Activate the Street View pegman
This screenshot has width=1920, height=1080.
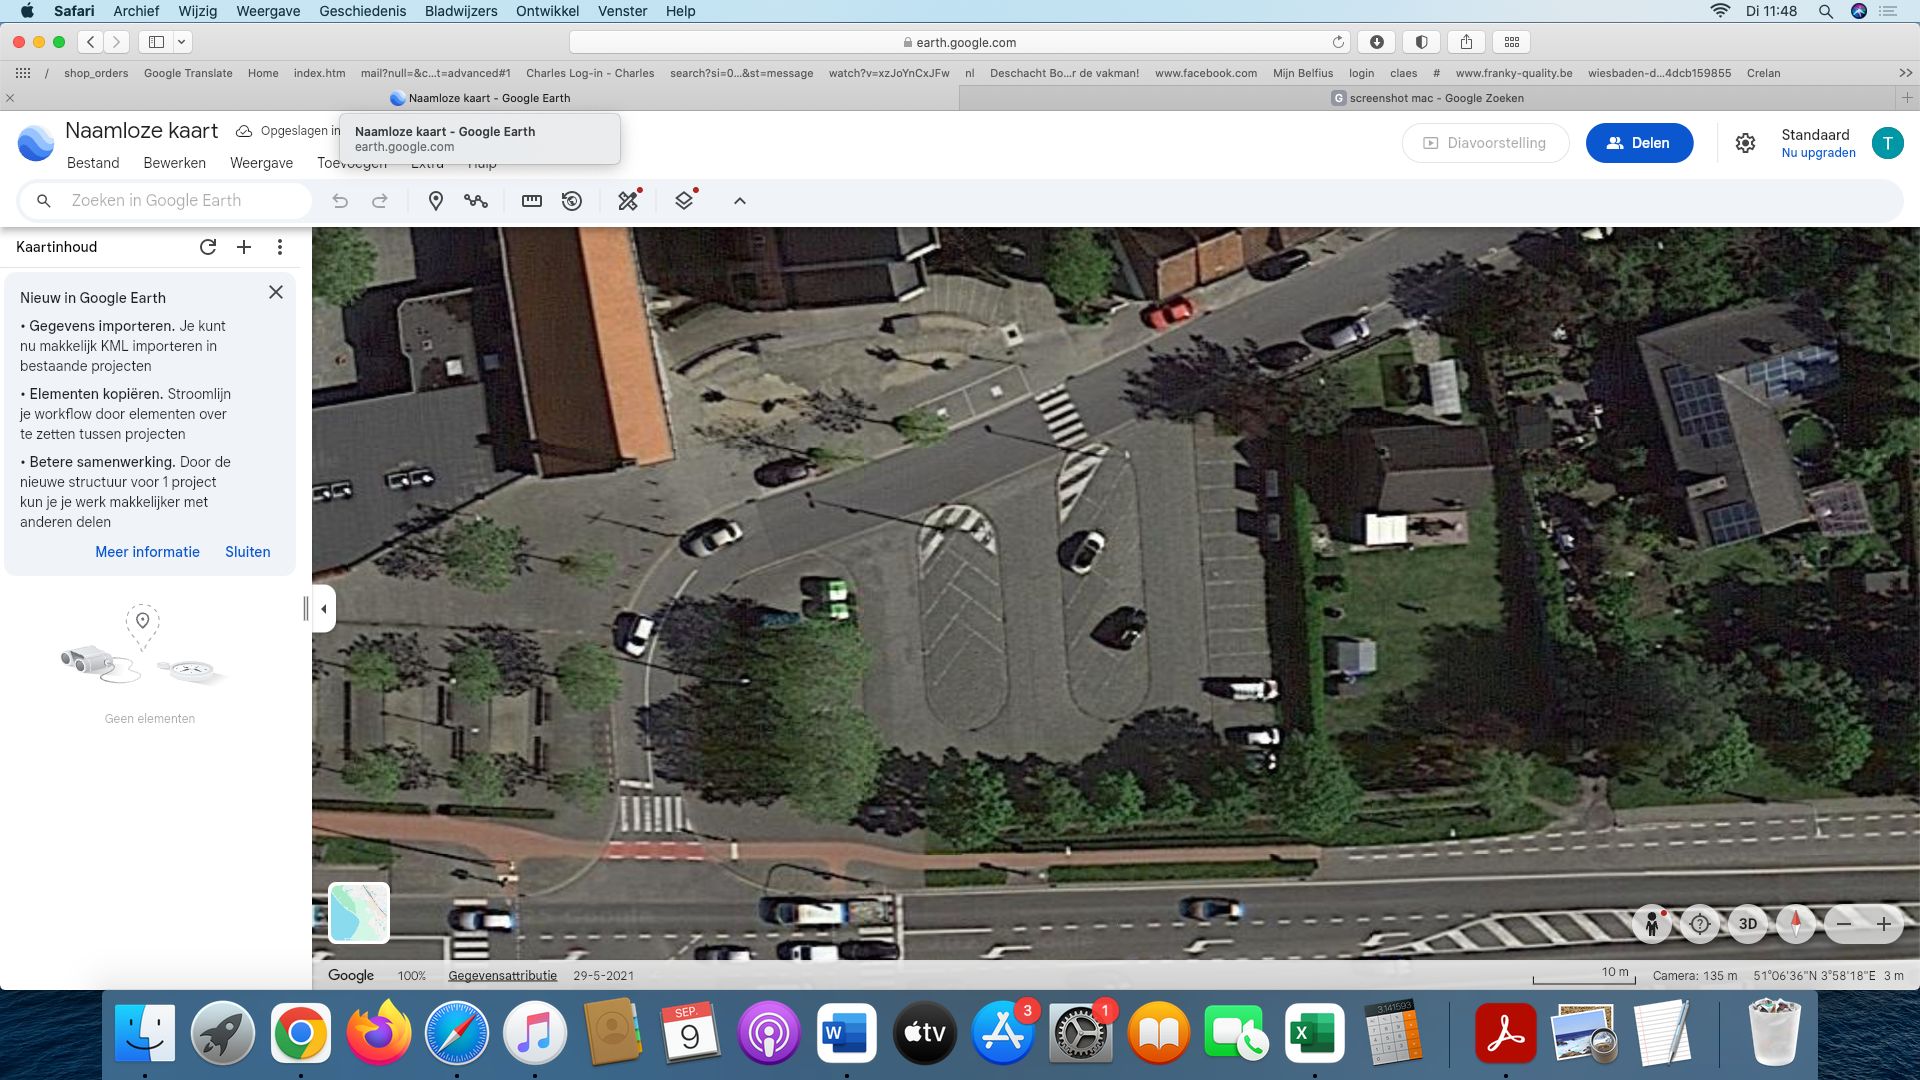tap(1652, 924)
